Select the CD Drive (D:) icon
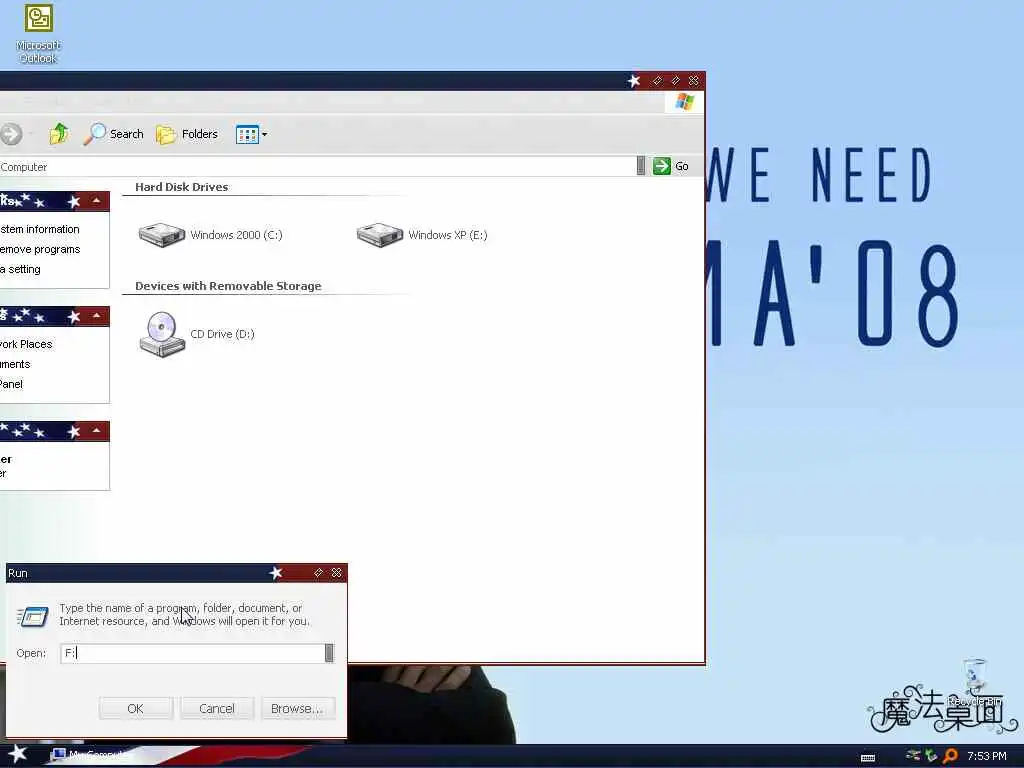Screen dimensions: 1024x768 pyautogui.click(x=197, y=334)
